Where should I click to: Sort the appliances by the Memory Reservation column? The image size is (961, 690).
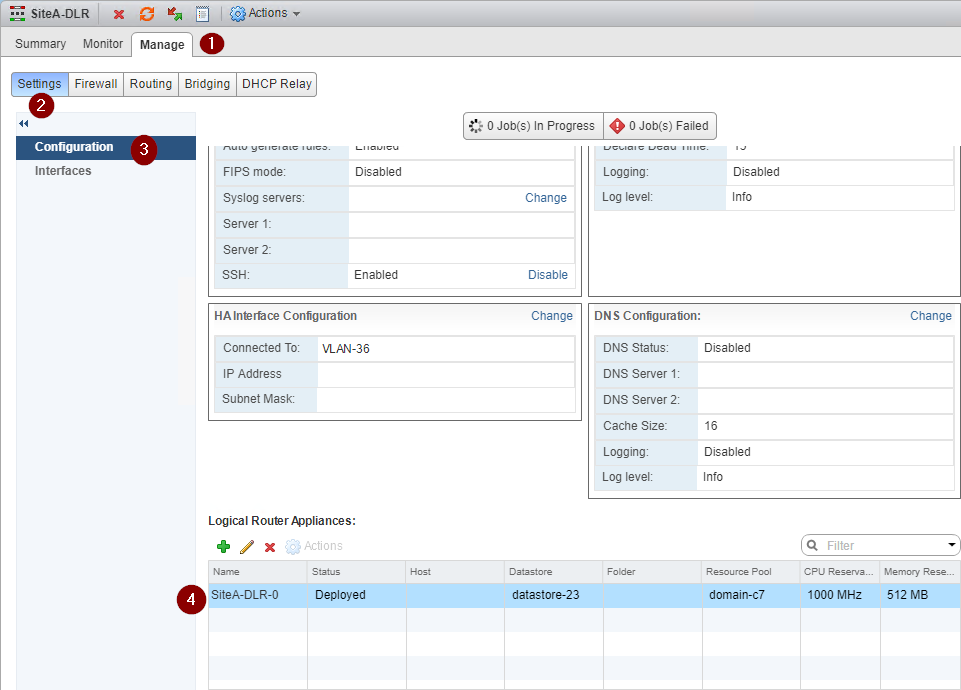click(x=921, y=572)
